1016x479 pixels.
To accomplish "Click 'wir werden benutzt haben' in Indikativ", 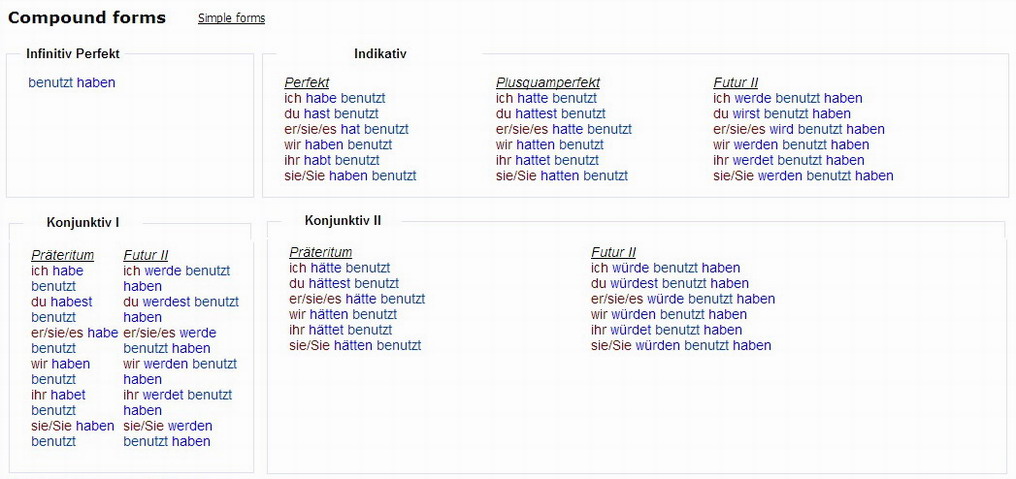I will point(790,145).
